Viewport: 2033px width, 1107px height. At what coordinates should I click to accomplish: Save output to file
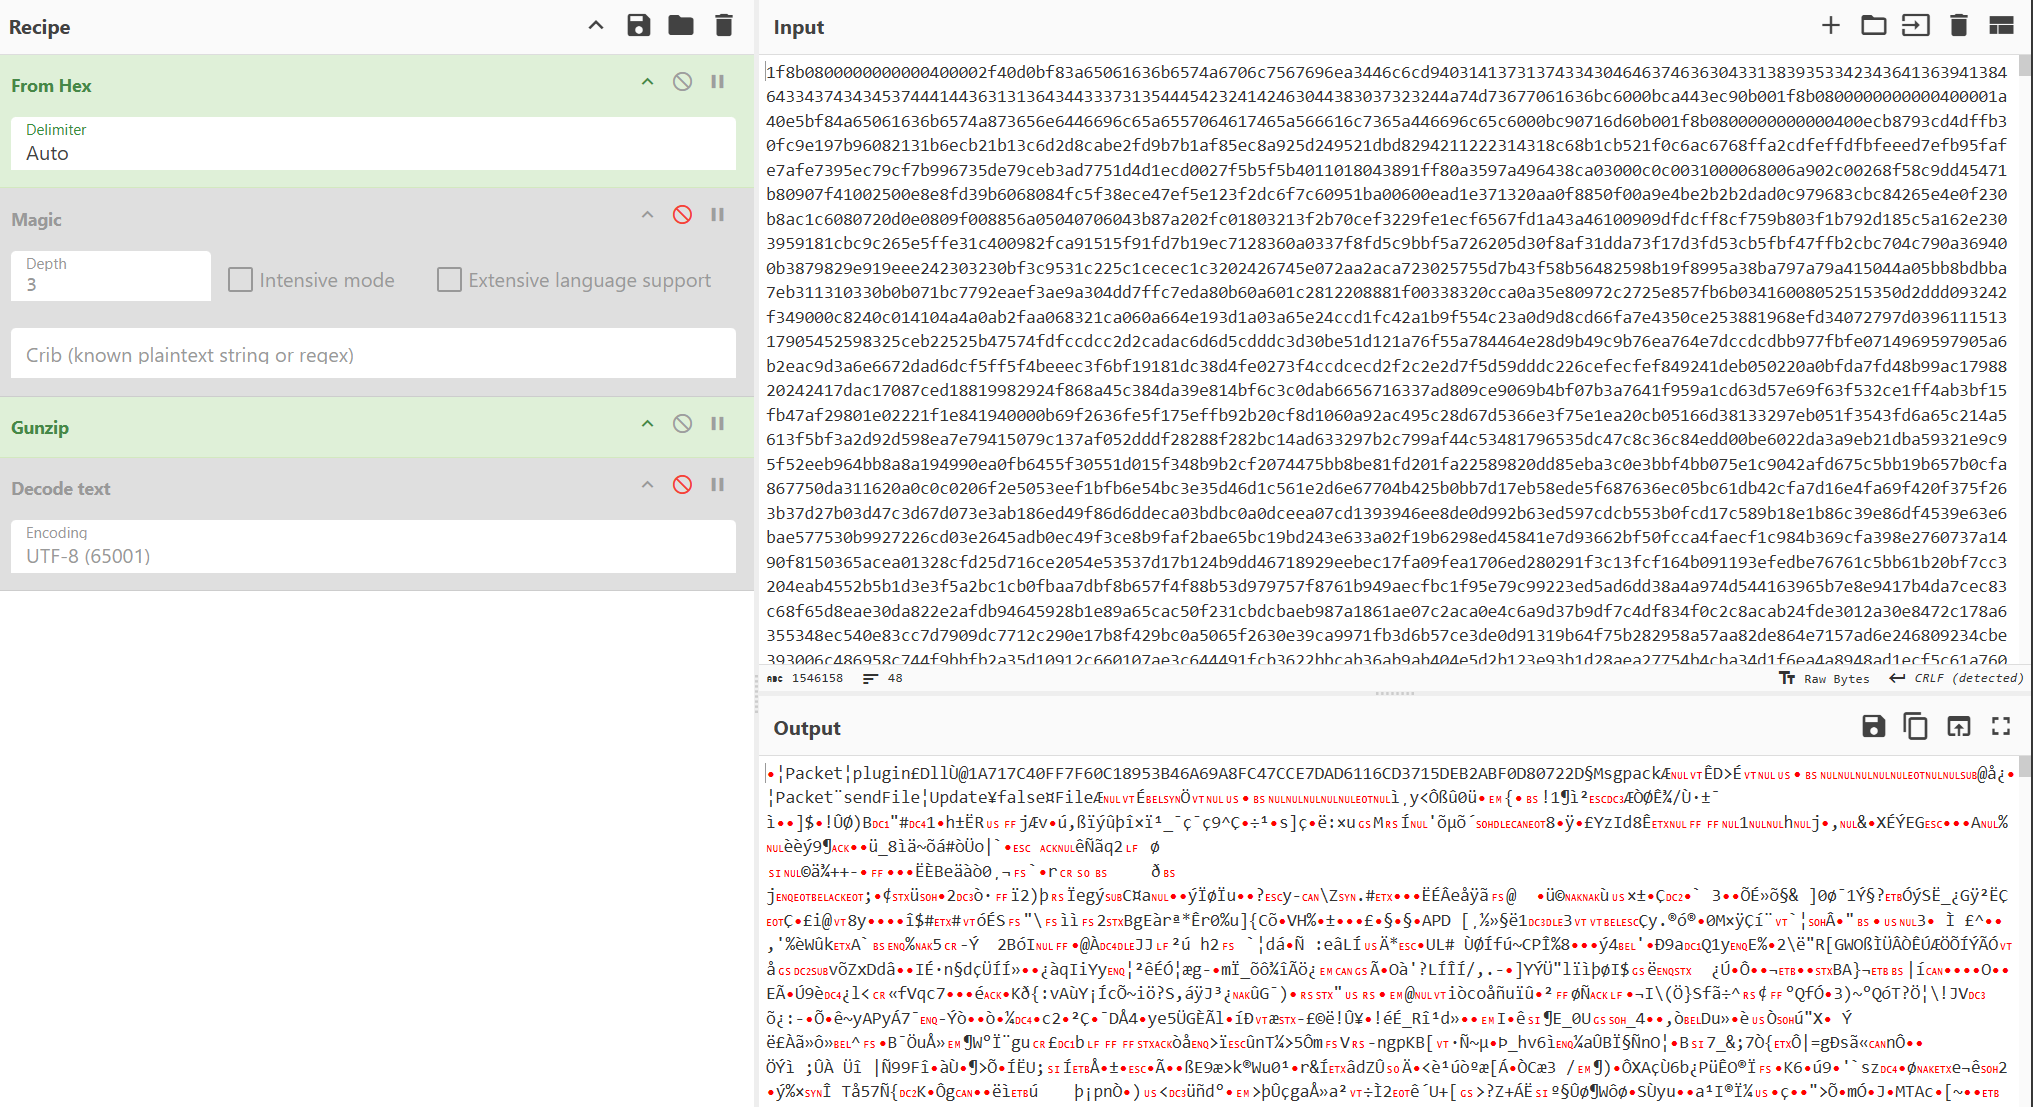tap(1873, 727)
